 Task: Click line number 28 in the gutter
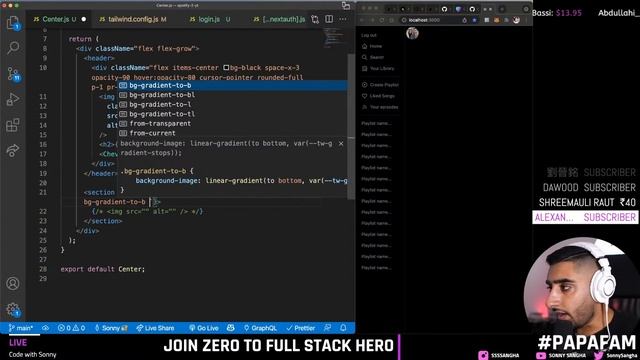pyautogui.click(x=43, y=269)
